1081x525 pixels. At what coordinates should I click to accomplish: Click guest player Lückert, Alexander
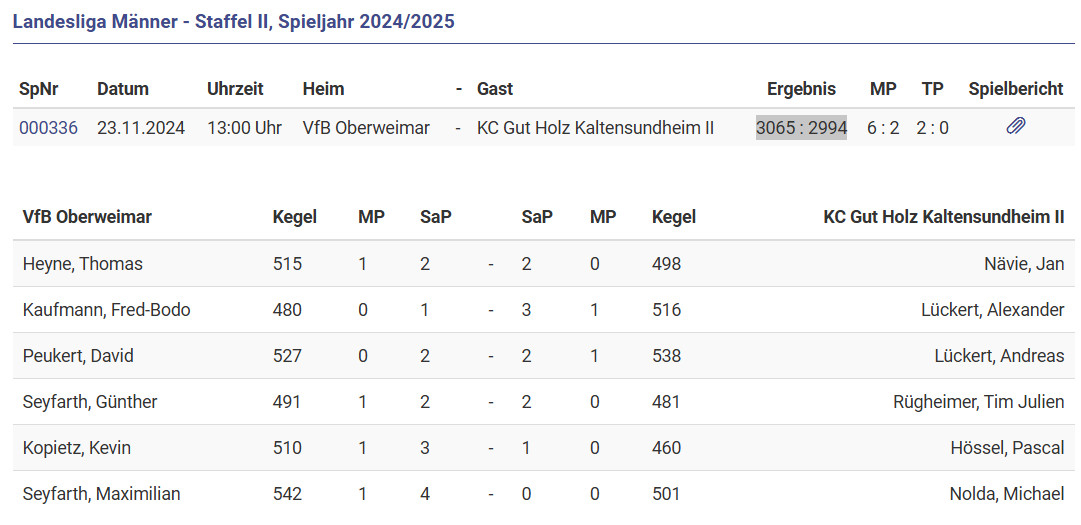coord(992,310)
